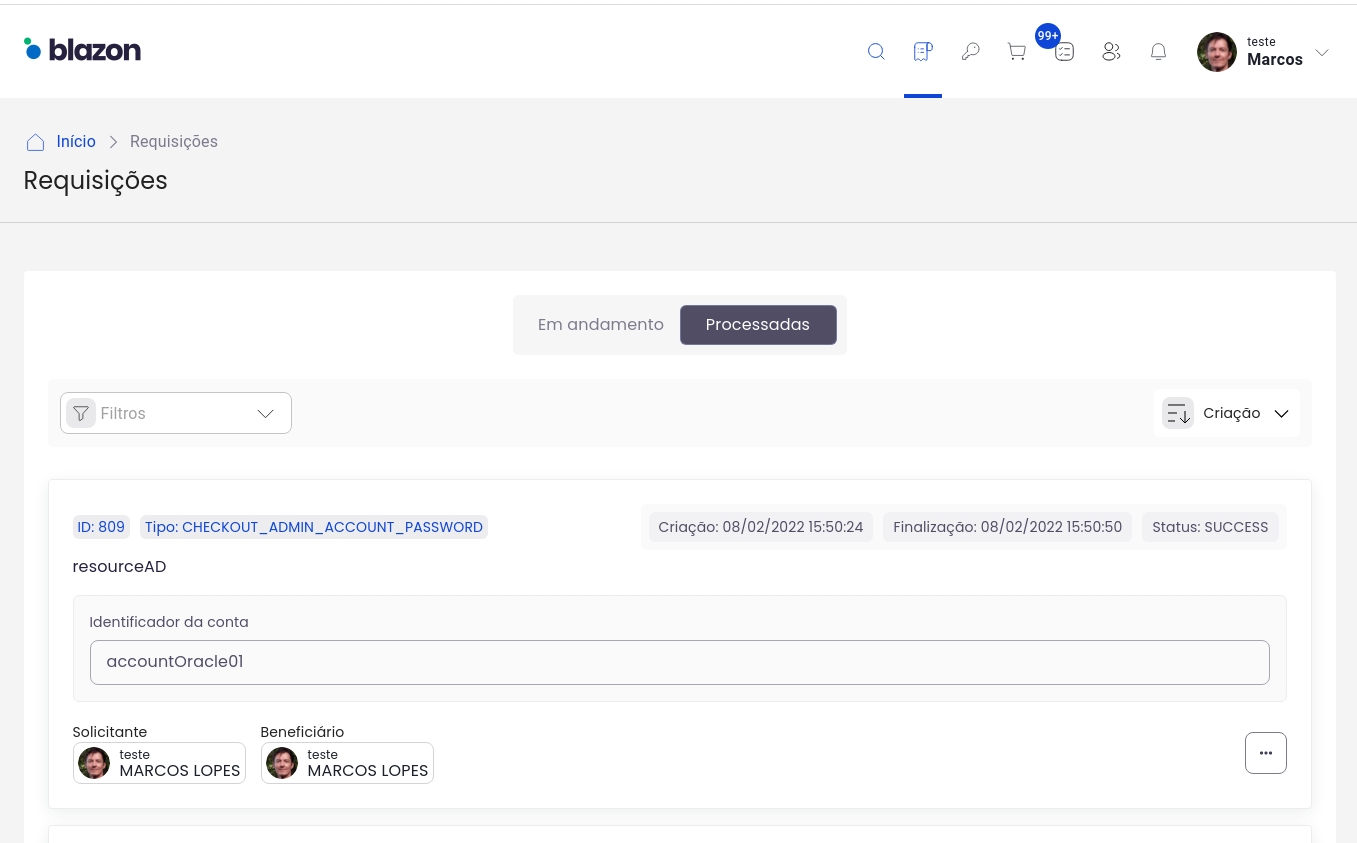Click the key icon in header
Screen dimensions: 1357x843
click(x=970, y=52)
